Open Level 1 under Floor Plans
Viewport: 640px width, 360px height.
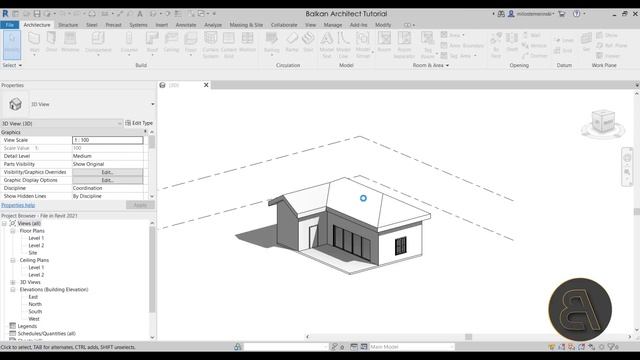(36, 238)
